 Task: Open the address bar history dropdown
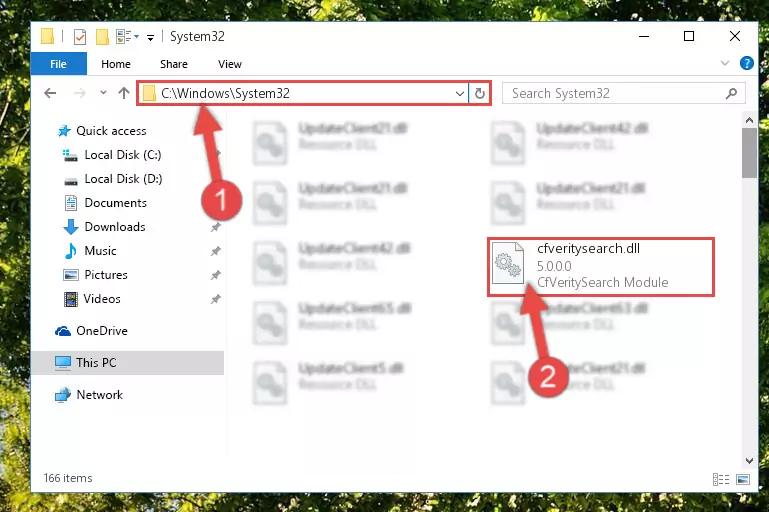pyautogui.click(x=460, y=93)
